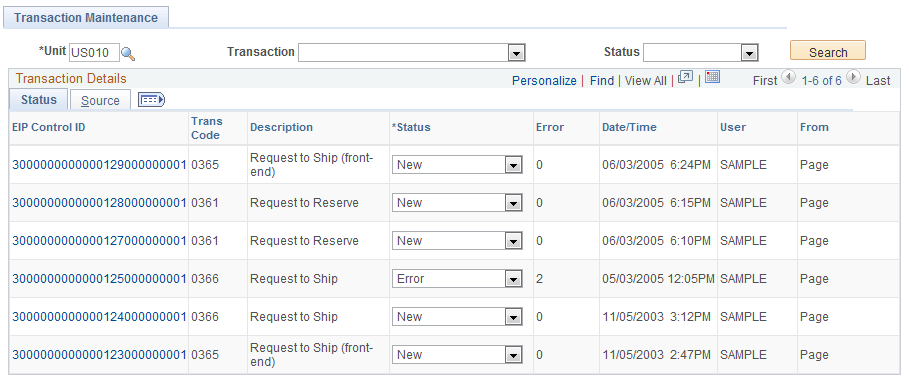909x384 pixels.
Task: Click Error count value 2
Action: point(540,279)
